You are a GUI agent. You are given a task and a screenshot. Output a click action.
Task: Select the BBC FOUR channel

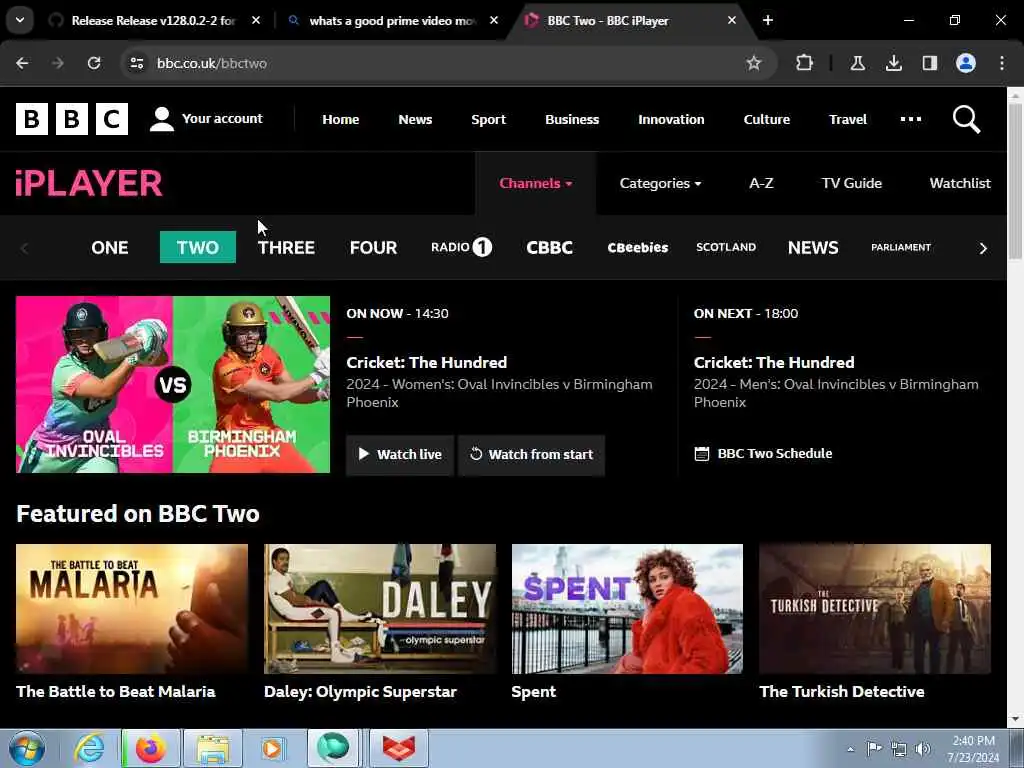click(374, 248)
